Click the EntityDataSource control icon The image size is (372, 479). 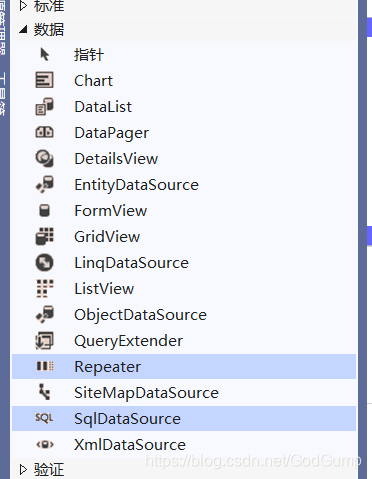pyautogui.click(x=44, y=184)
